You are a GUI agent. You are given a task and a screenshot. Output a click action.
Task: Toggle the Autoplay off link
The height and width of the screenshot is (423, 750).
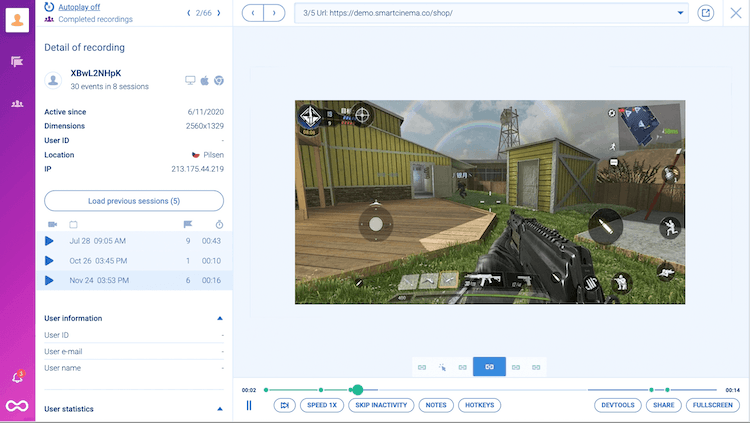click(x=79, y=7)
